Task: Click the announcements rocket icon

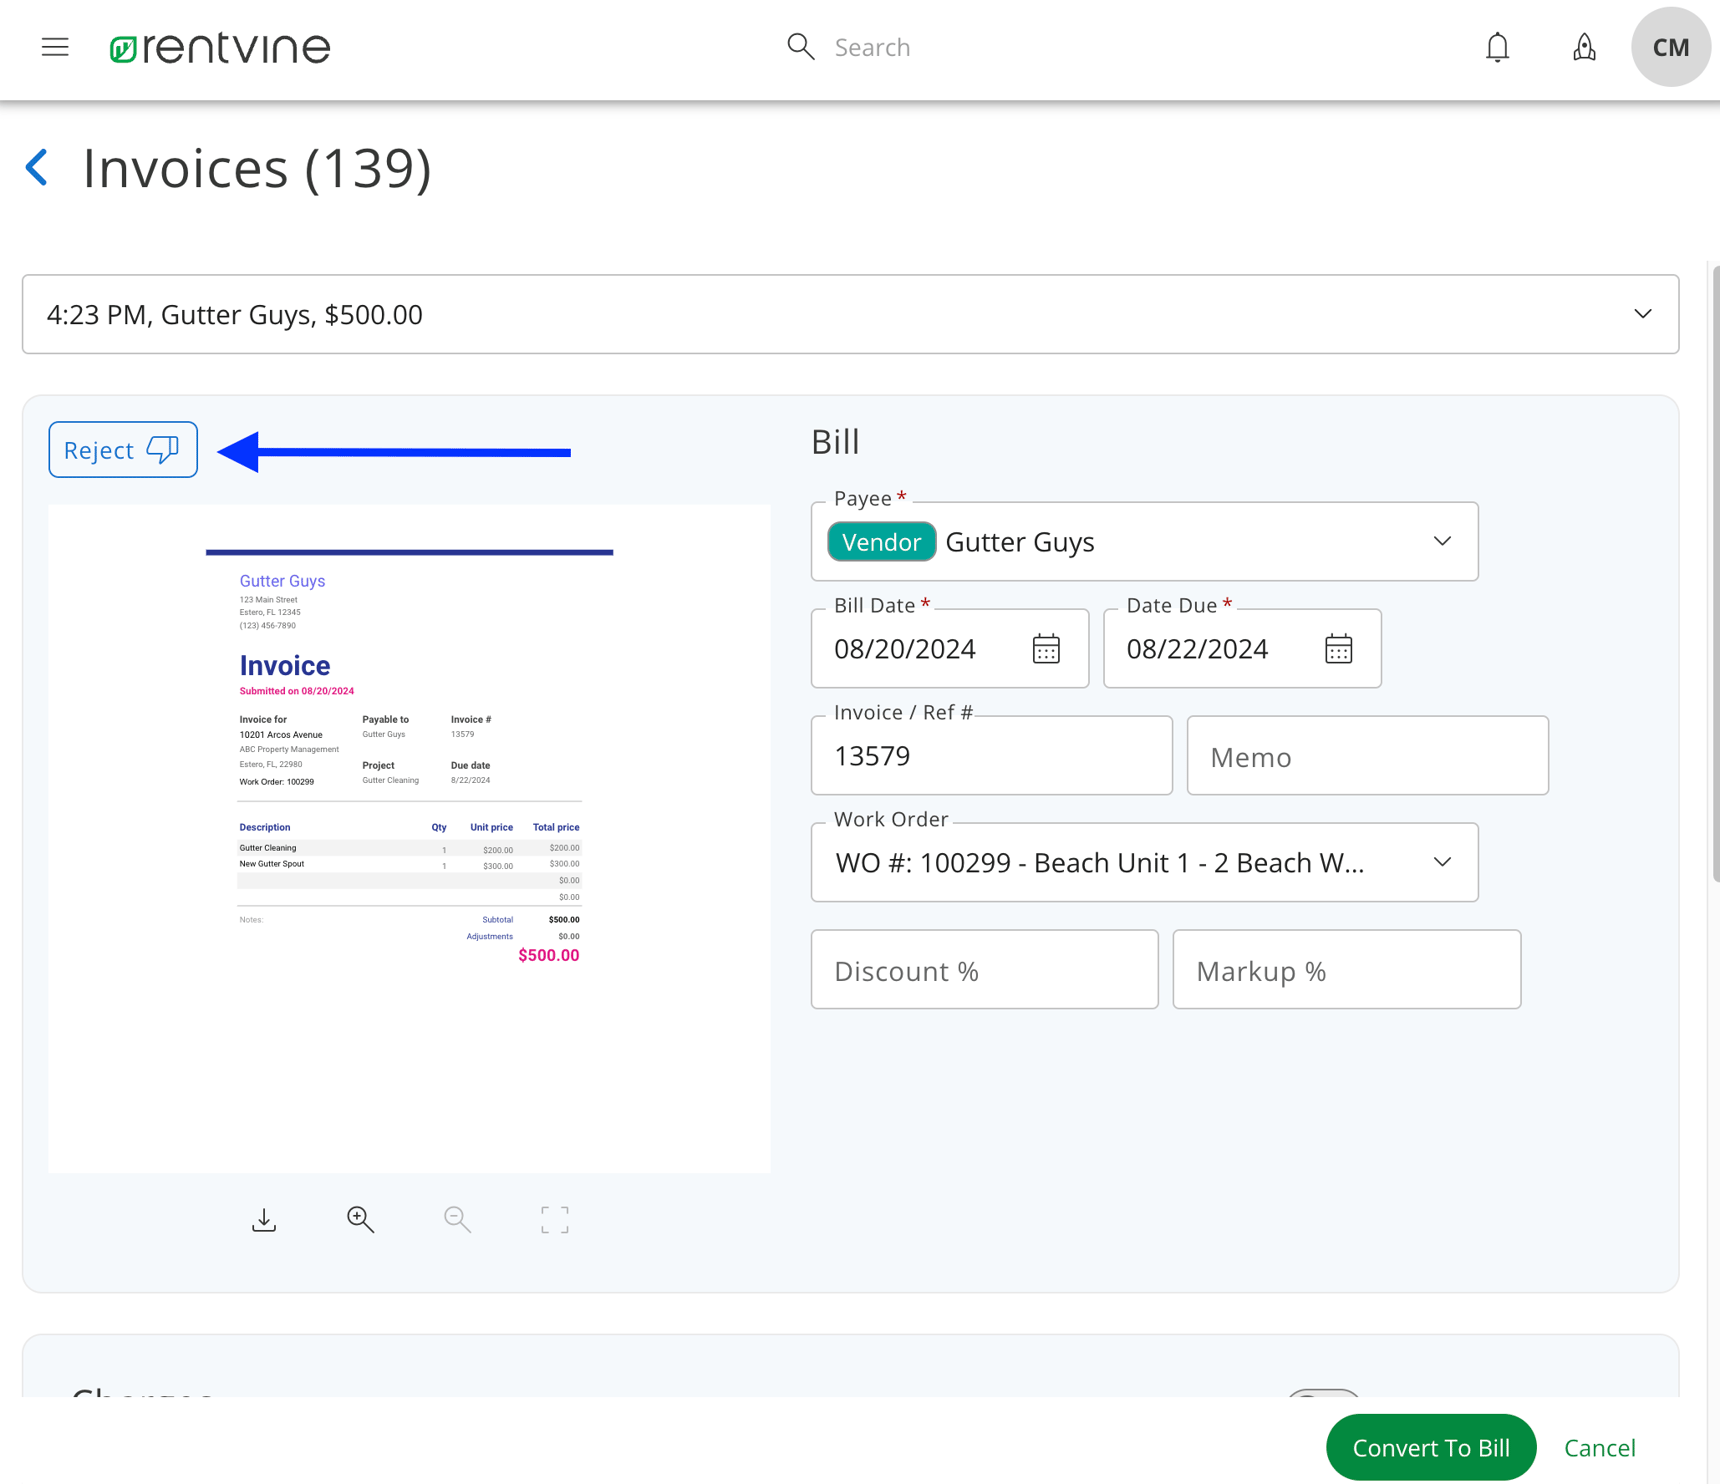Action: pos(1583,47)
